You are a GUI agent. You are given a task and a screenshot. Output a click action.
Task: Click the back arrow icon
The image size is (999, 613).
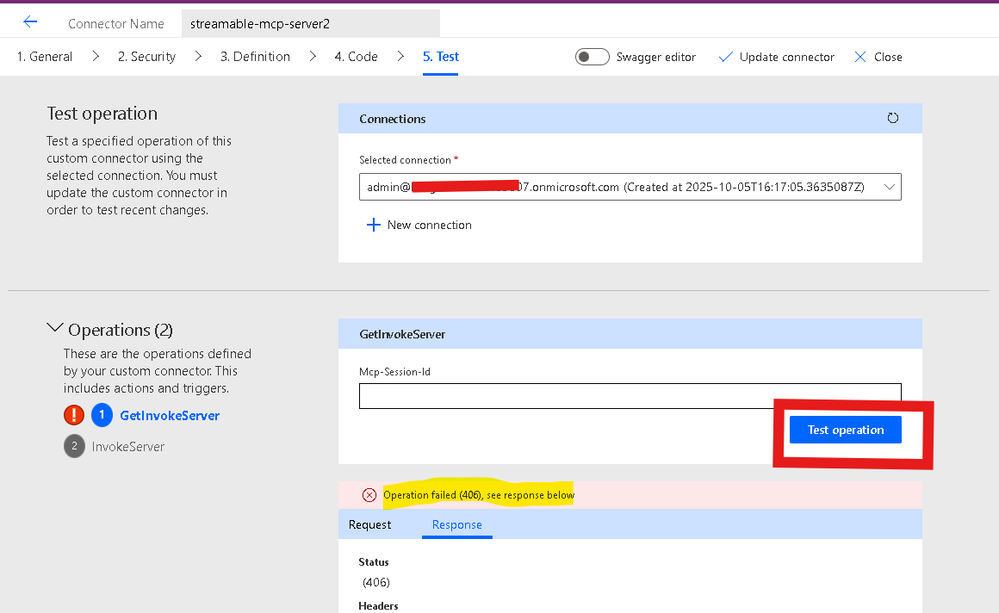[x=30, y=22]
